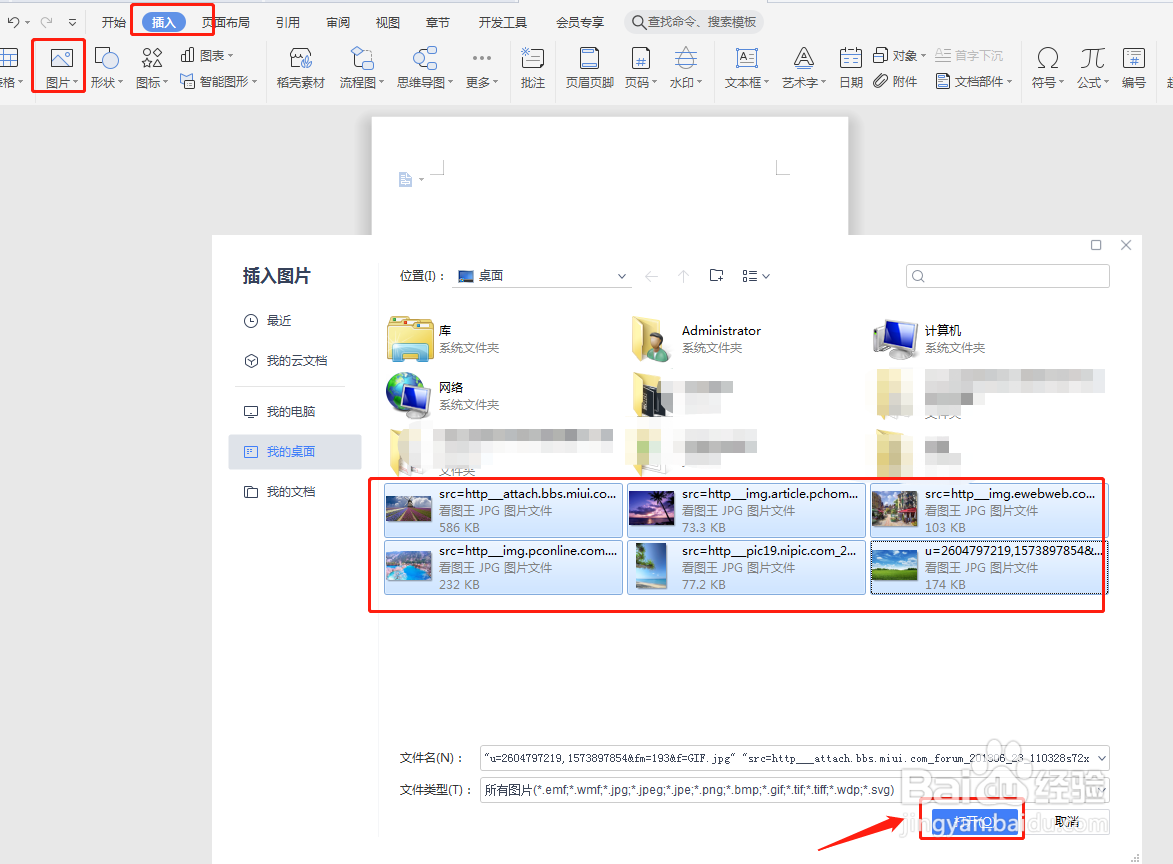
Task: Open the 视图 tab
Action: pyautogui.click(x=388, y=22)
